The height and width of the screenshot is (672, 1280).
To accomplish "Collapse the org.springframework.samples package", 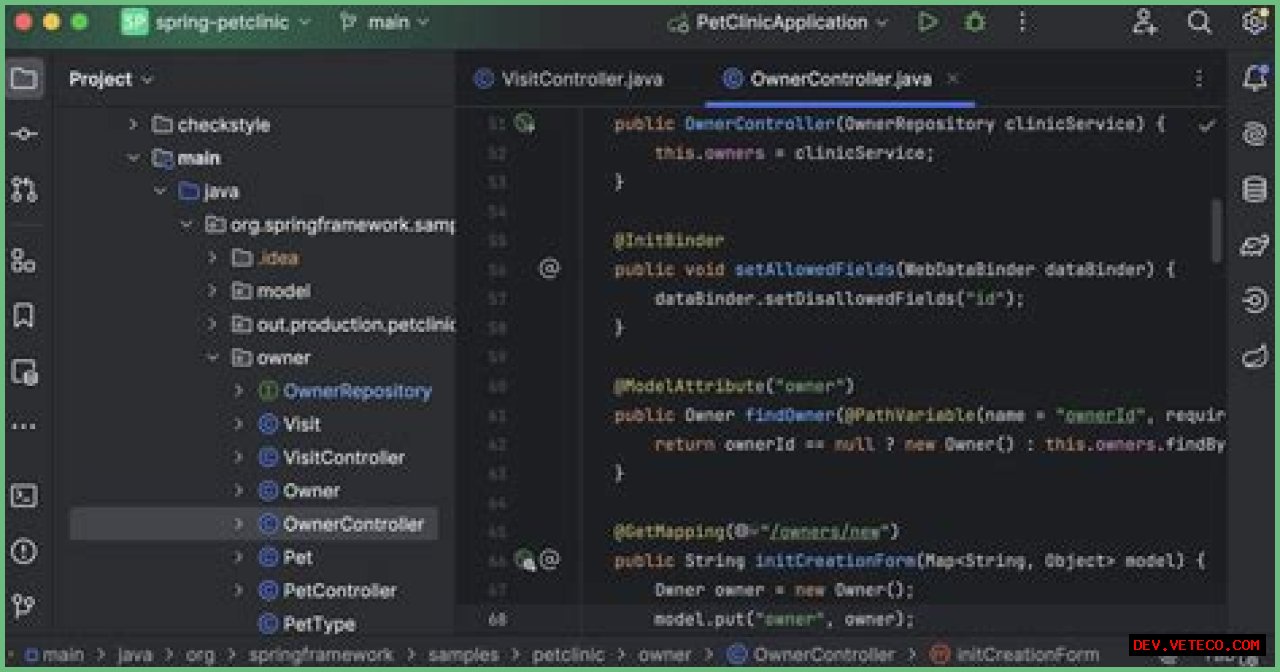I will 186,225.
